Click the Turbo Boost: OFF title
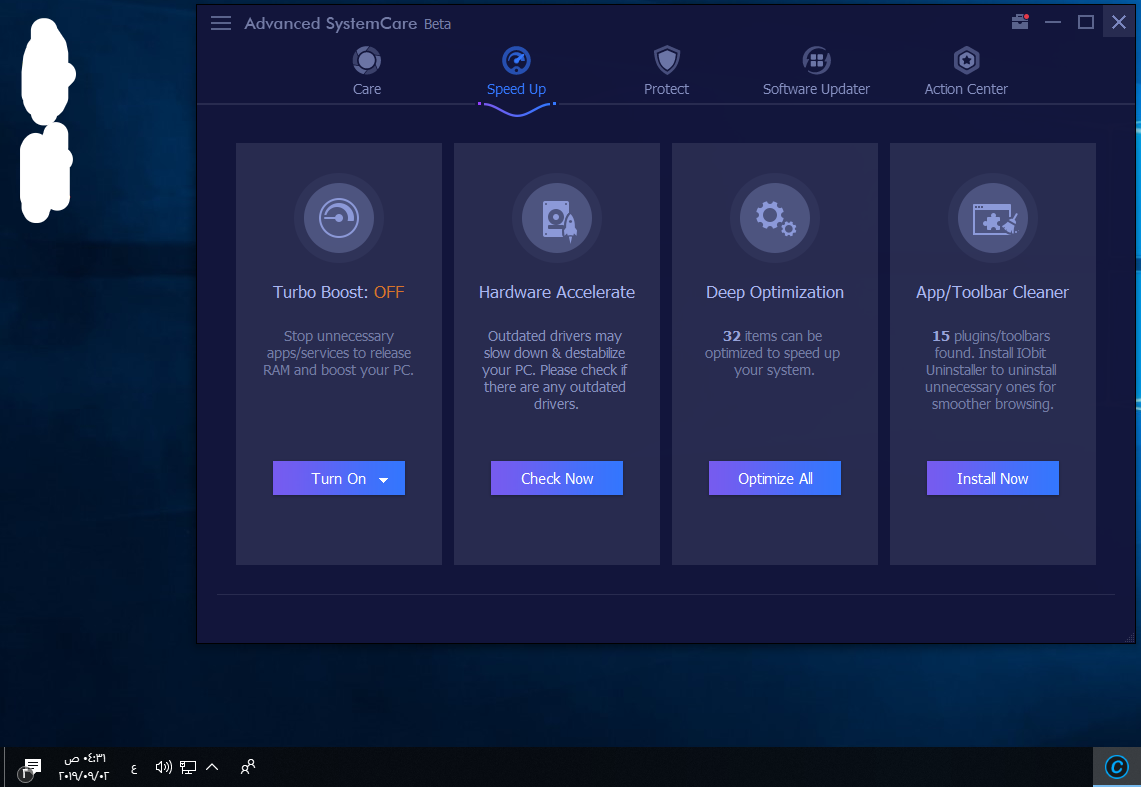 [338, 292]
